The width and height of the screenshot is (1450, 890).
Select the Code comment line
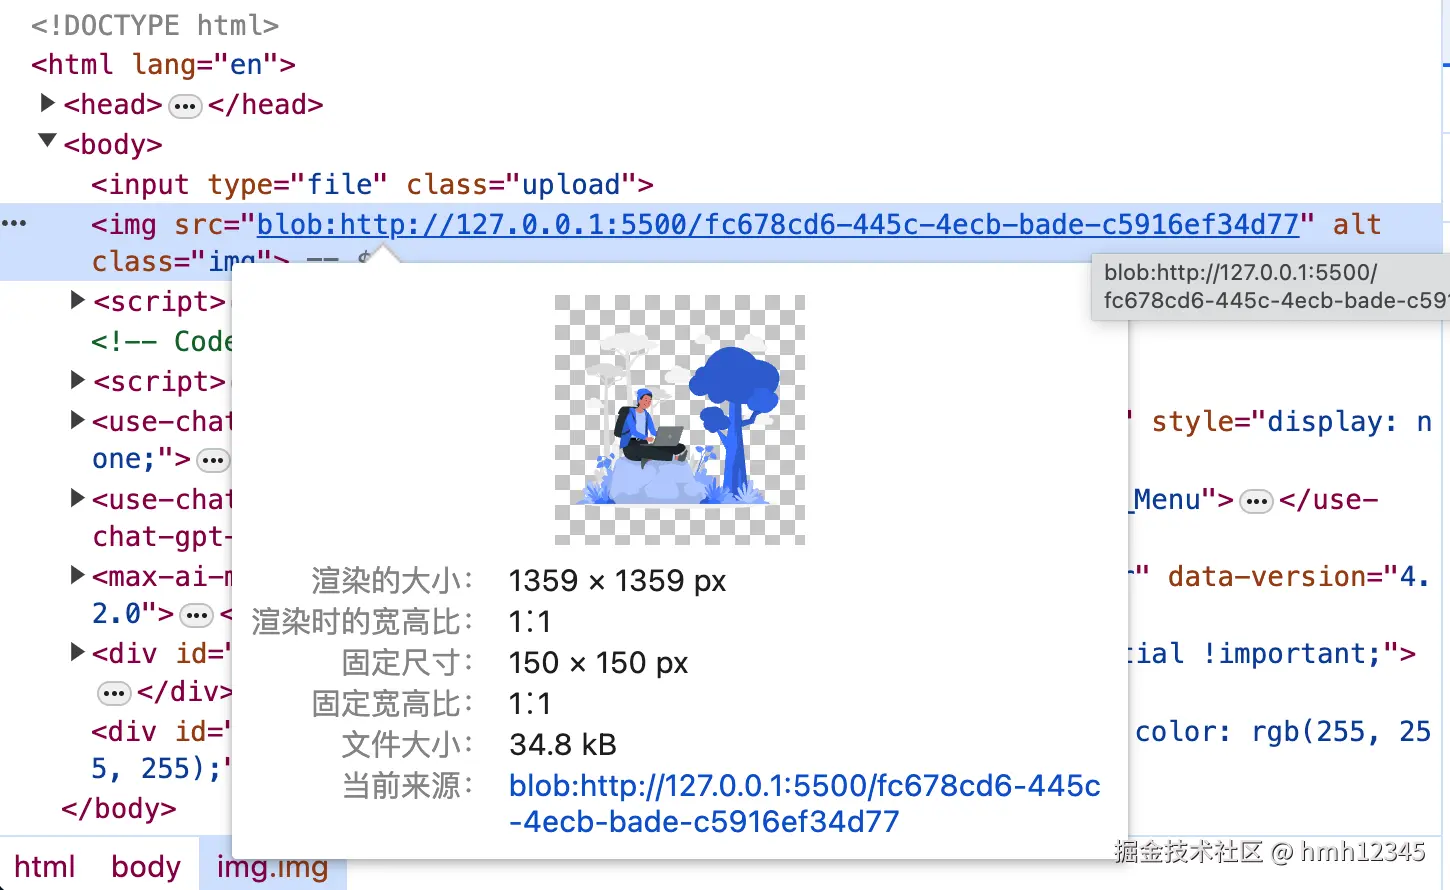161,341
